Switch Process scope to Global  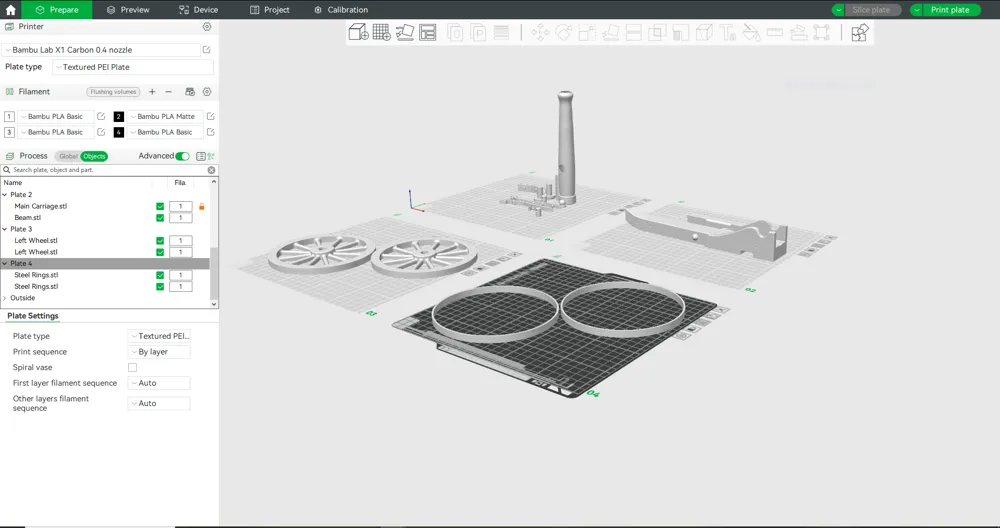coord(68,156)
